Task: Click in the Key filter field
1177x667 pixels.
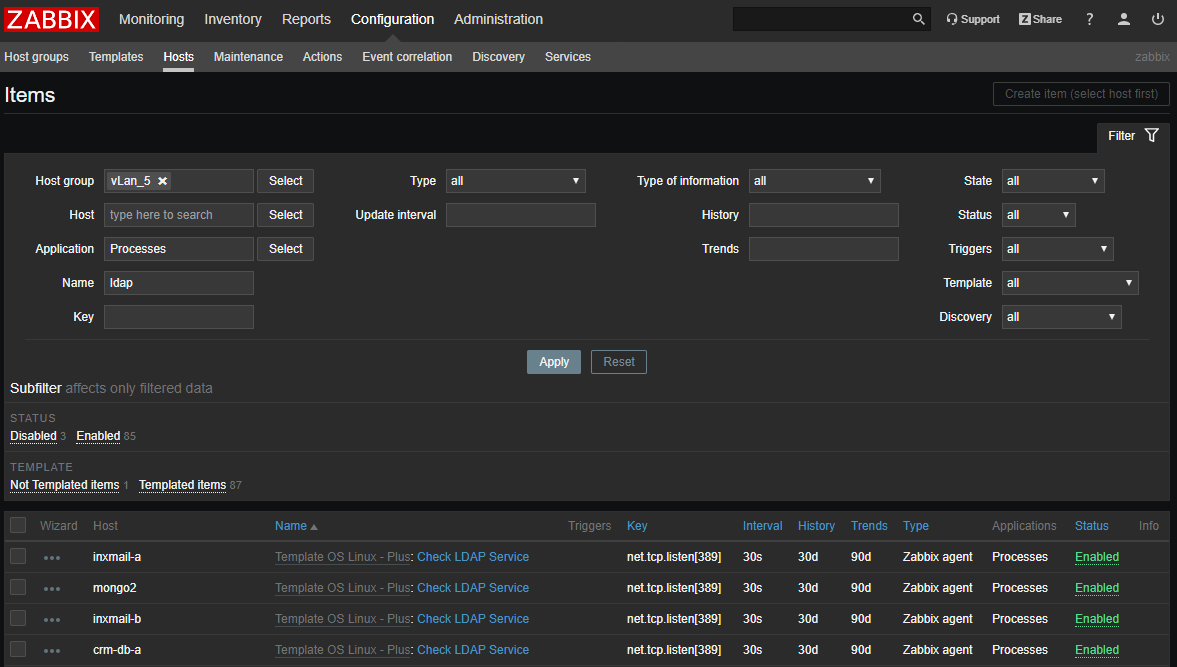Action: (179, 317)
